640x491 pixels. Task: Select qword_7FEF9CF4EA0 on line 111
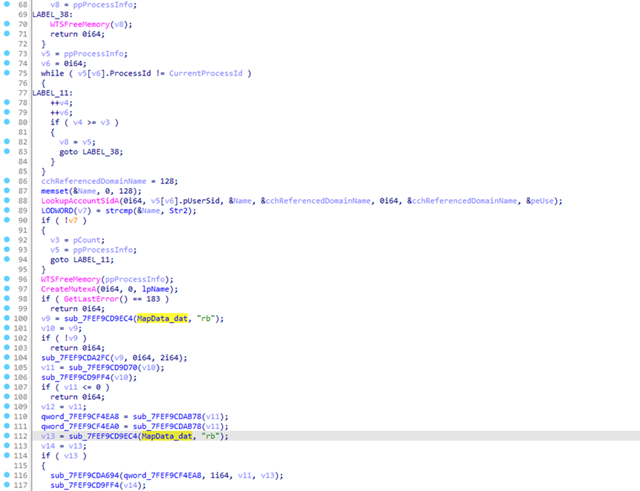pos(80,427)
